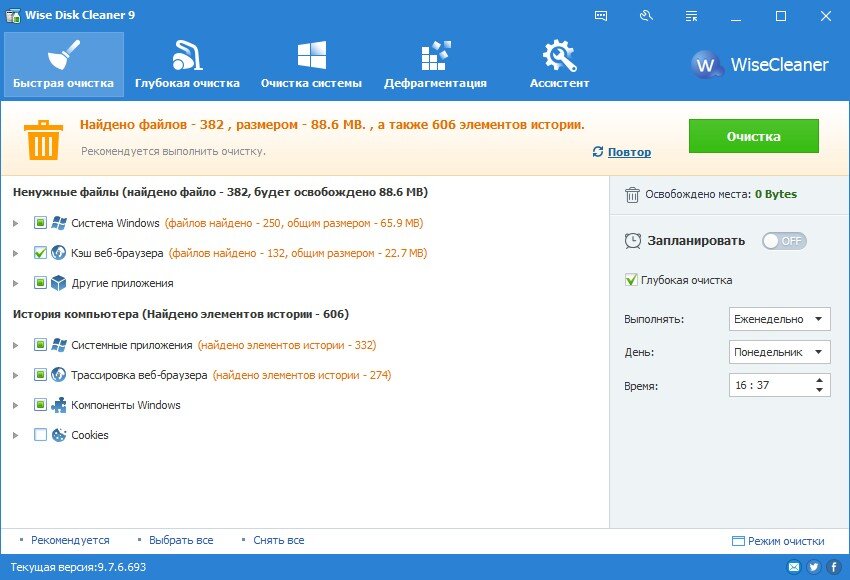Check the Cookies checkbox
This screenshot has height=580, width=850.
[x=40, y=435]
